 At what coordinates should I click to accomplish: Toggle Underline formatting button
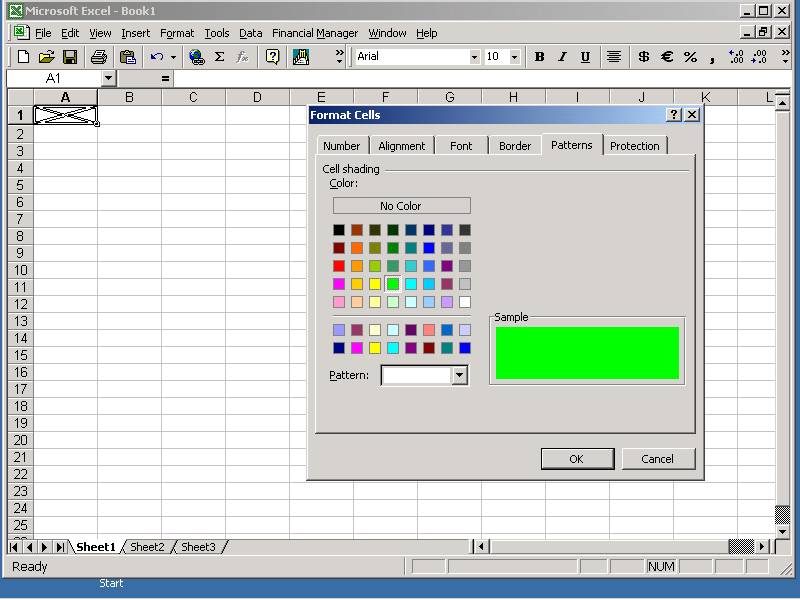(x=585, y=57)
